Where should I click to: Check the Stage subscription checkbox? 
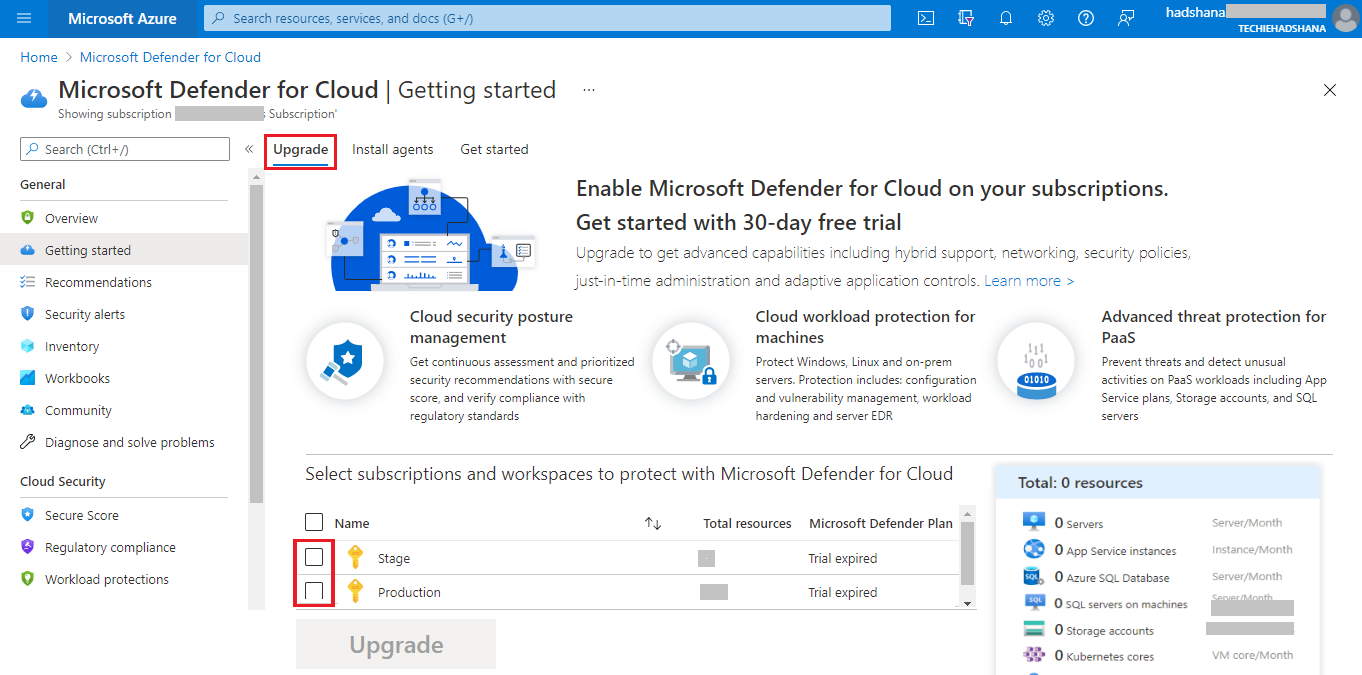click(x=314, y=557)
